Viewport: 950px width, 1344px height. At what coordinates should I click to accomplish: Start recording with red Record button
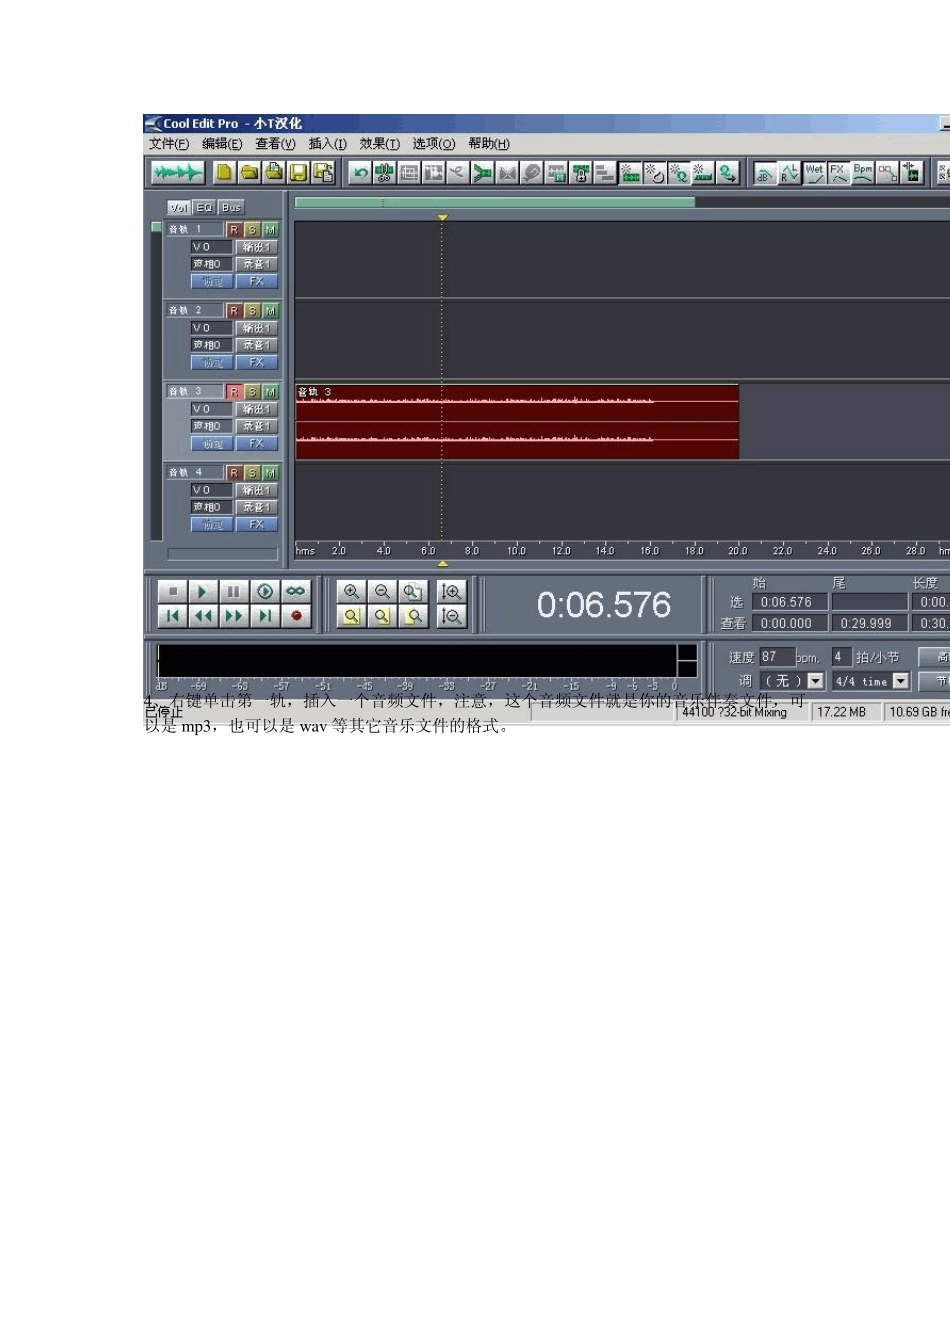[295, 616]
